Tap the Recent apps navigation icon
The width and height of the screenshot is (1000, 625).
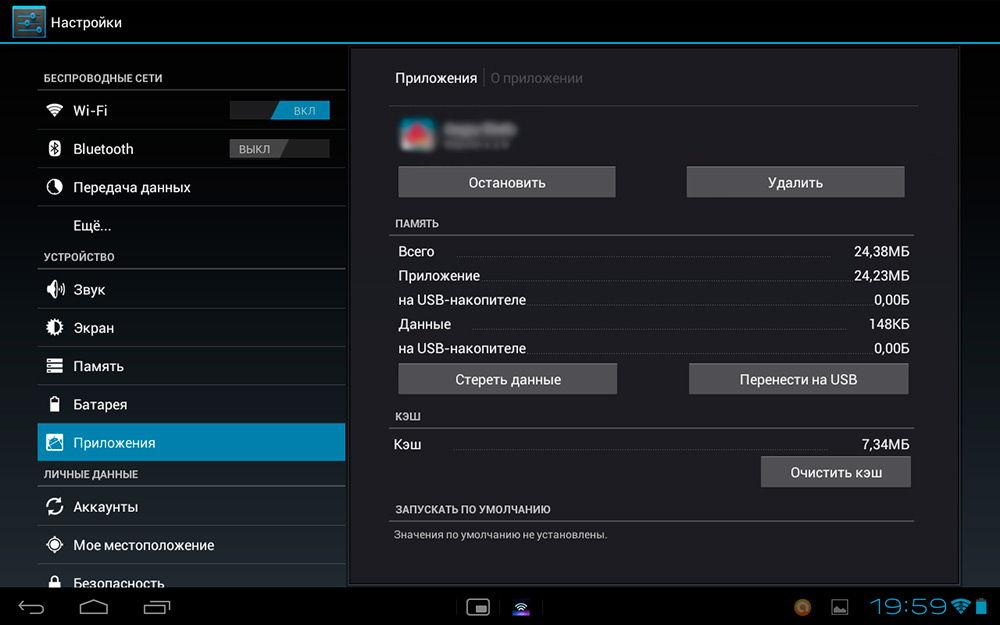click(157, 606)
